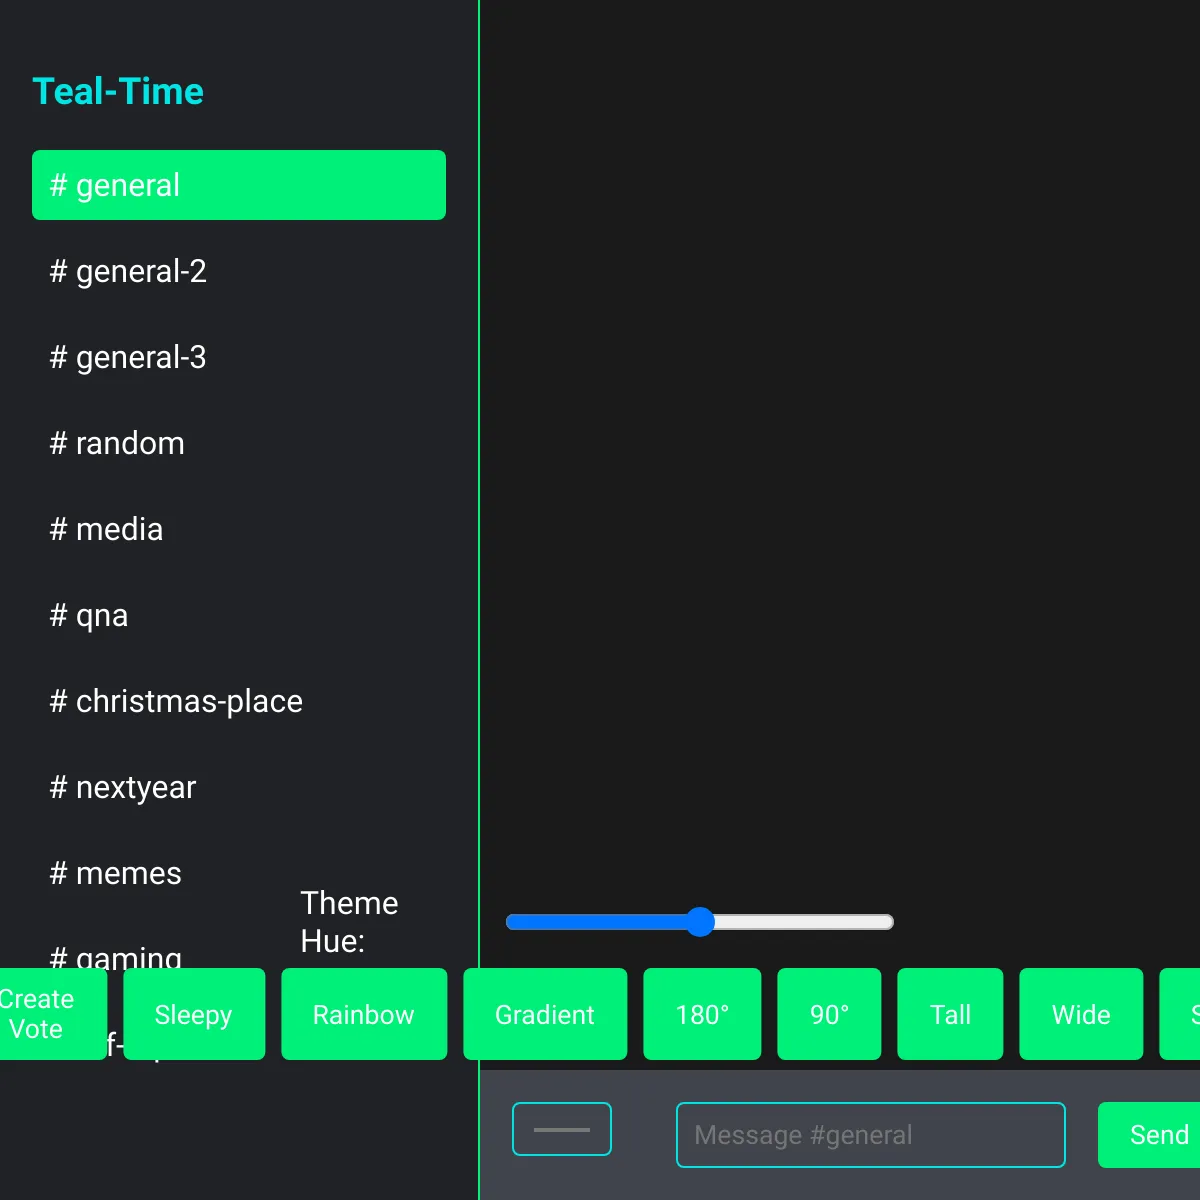Click the Gradient button
Screen dimensions: 1200x1200
[545, 1014]
